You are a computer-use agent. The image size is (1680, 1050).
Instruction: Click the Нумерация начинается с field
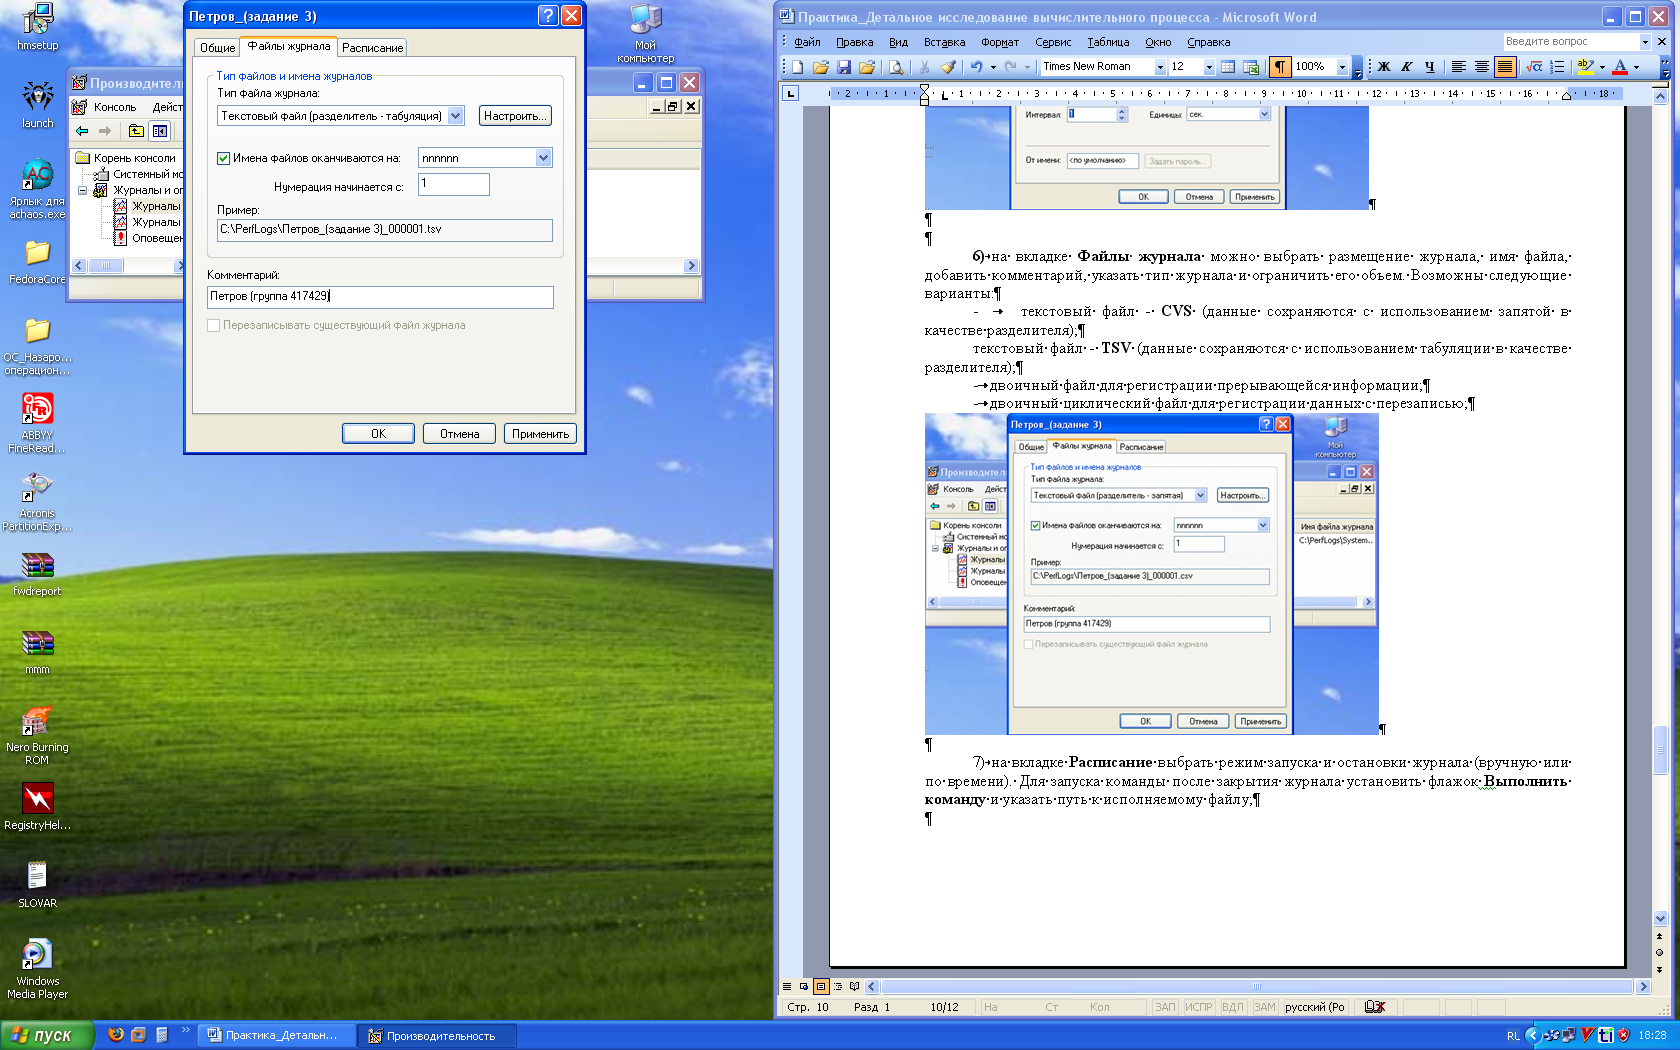(453, 184)
